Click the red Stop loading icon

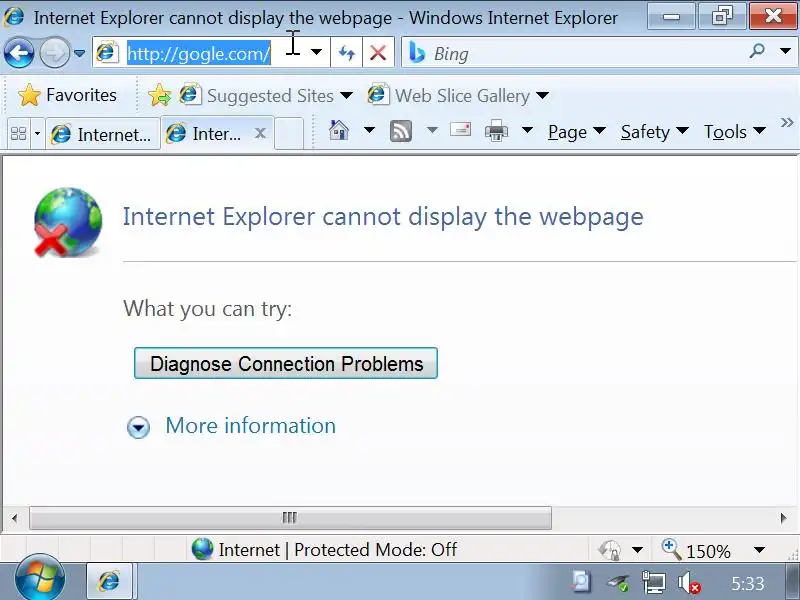point(378,53)
